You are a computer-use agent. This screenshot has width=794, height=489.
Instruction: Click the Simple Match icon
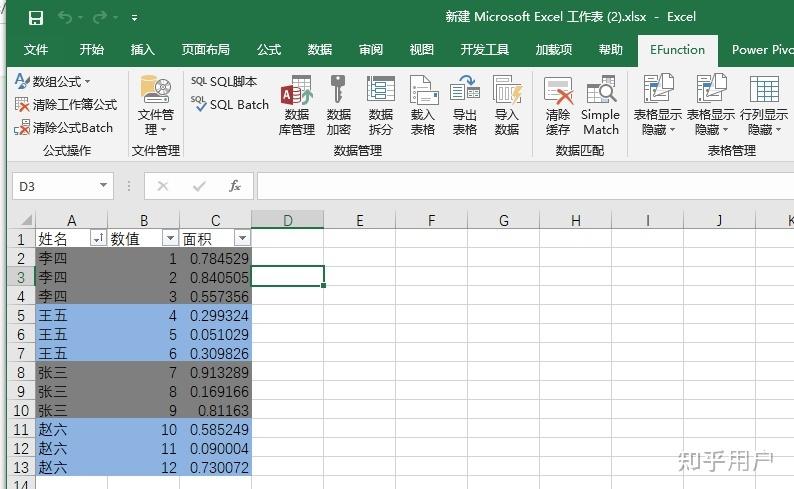click(601, 89)
